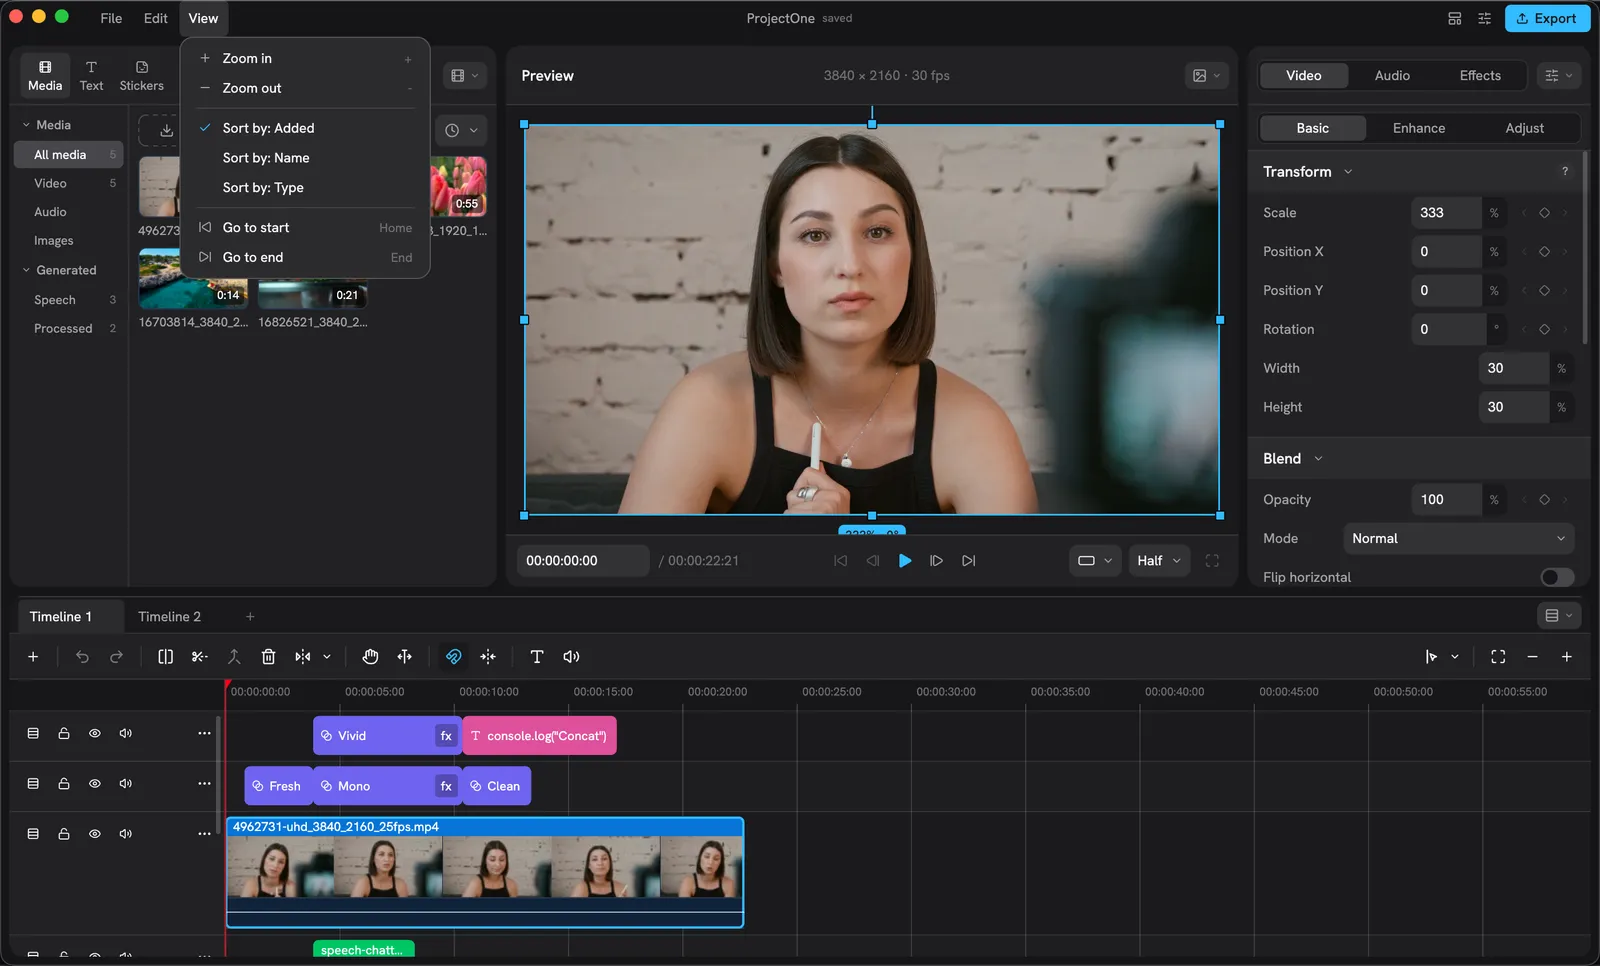
Task: Open aspect ratio dropdown in preview
Action: (1095, 561)
